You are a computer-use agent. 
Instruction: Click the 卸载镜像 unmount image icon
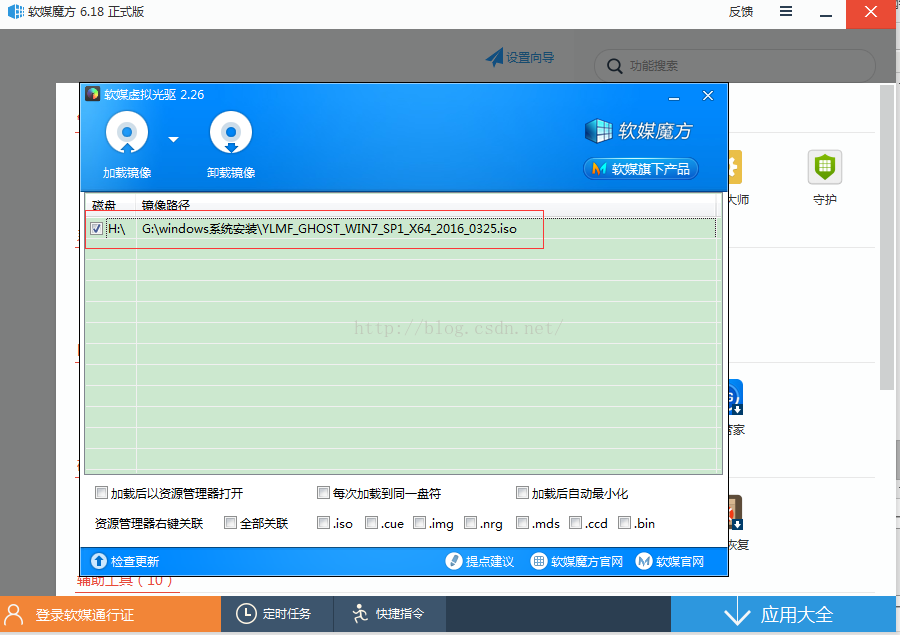(231, 133)
